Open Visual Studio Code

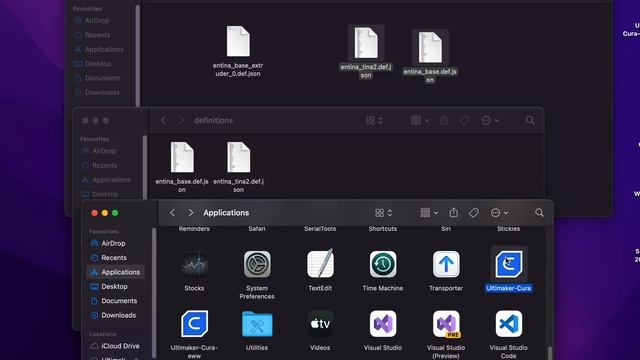tap(509, 324)
